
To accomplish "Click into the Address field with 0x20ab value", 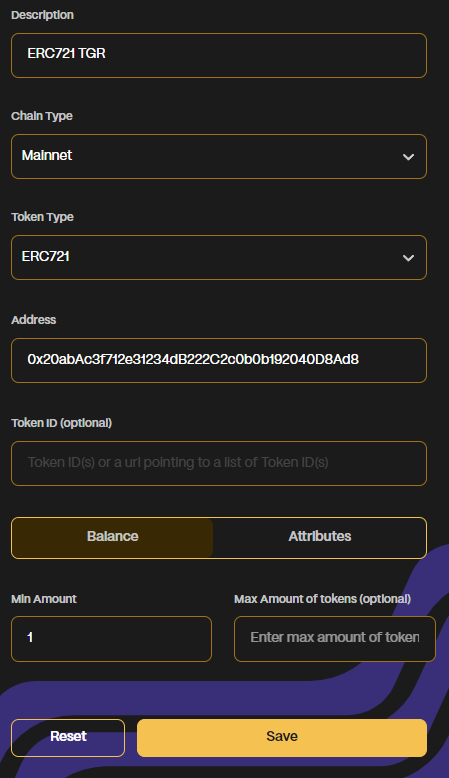I will point(219,361).
